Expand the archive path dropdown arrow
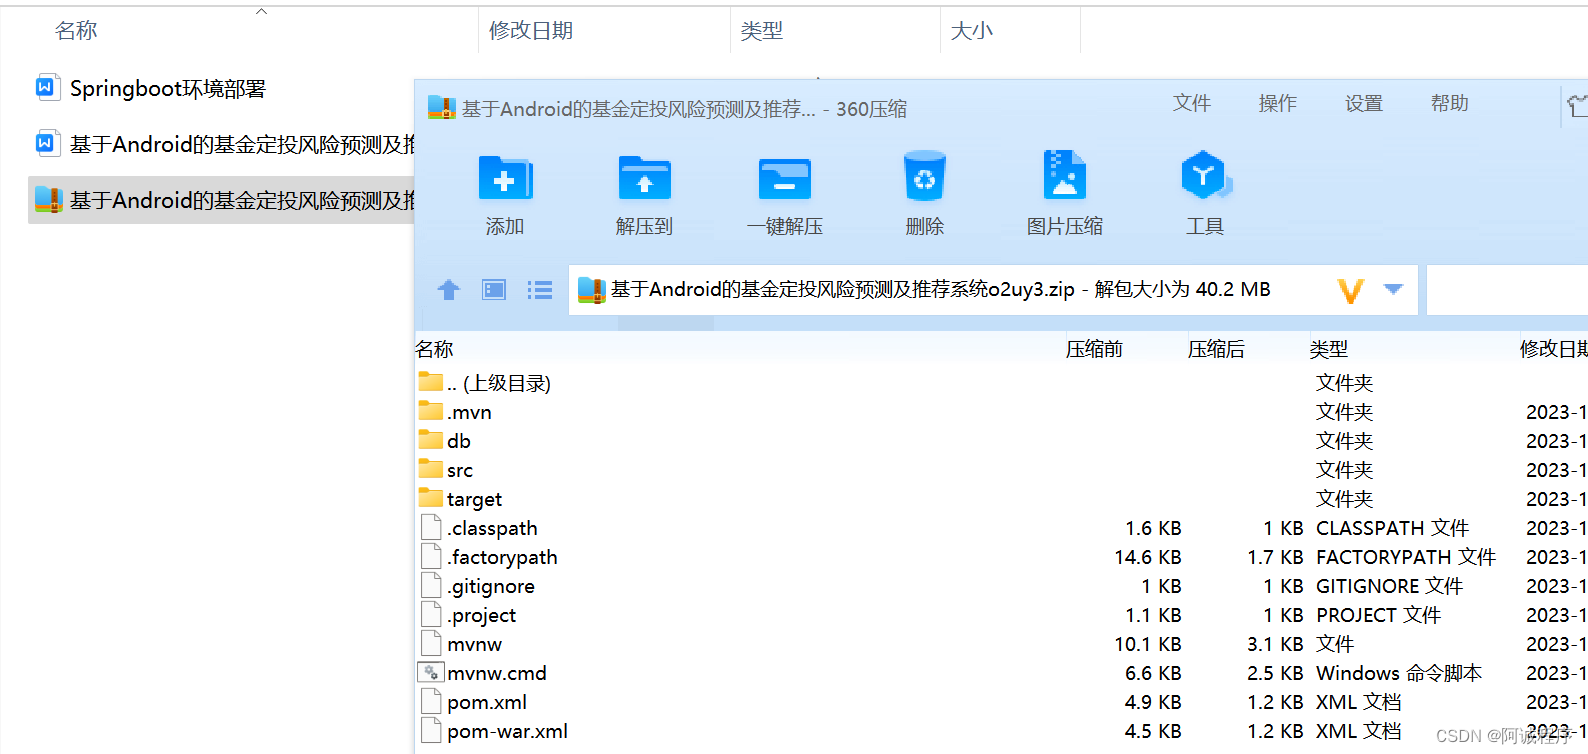This screenshot has width=1588, height=754. coord(1393,289)
